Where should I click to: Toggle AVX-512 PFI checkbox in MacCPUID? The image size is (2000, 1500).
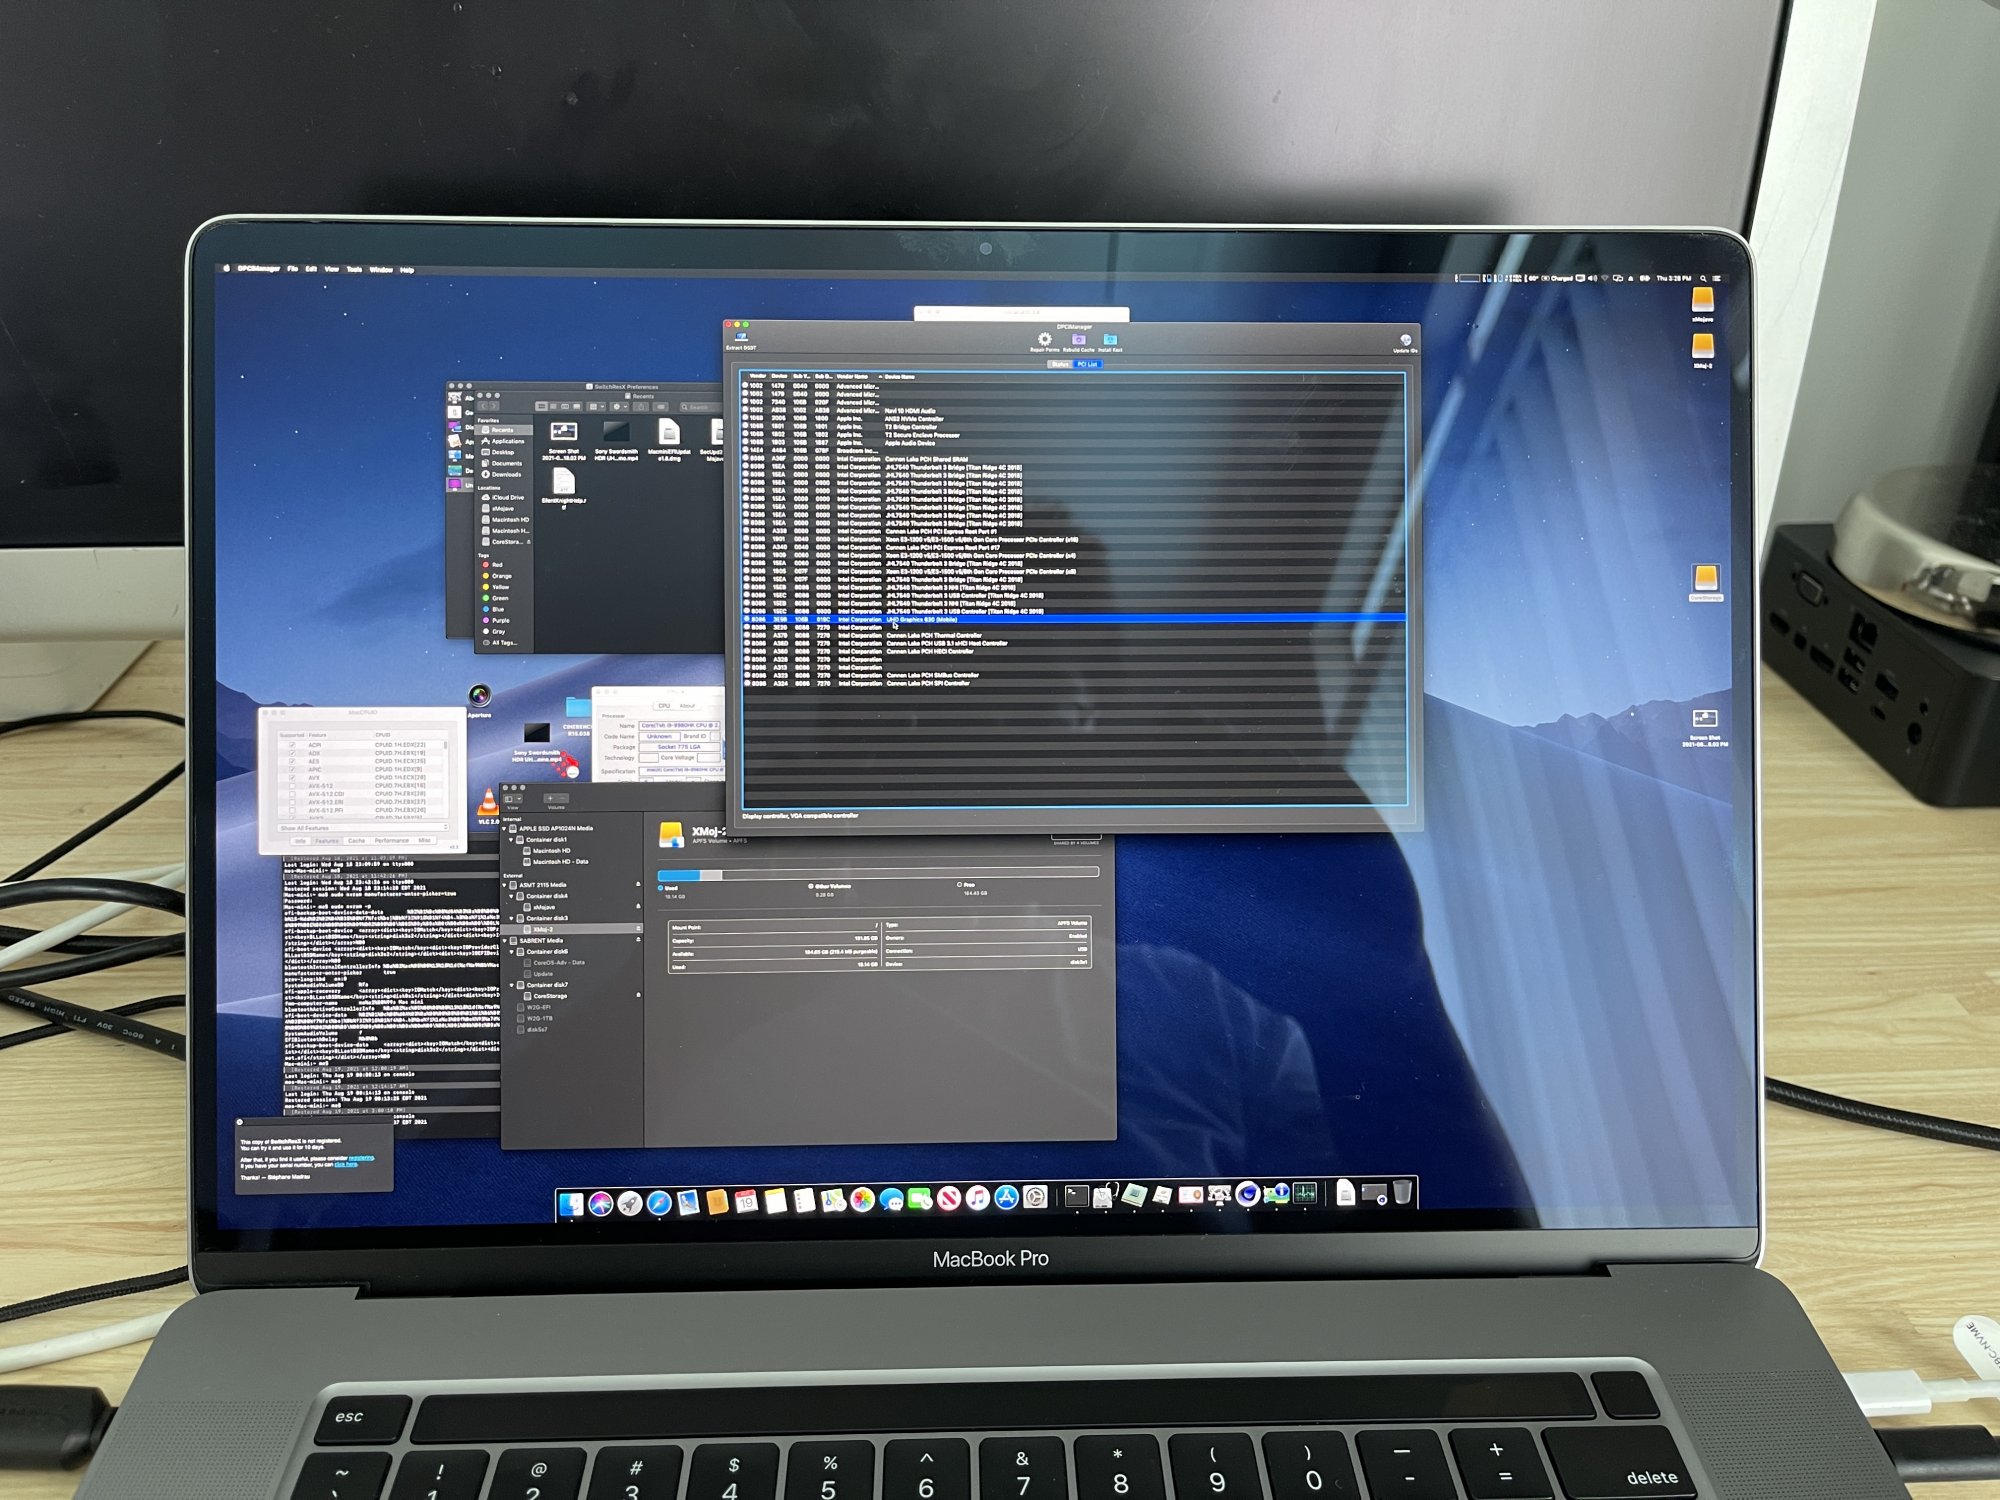pyautogui.click(x=292, y=810)
